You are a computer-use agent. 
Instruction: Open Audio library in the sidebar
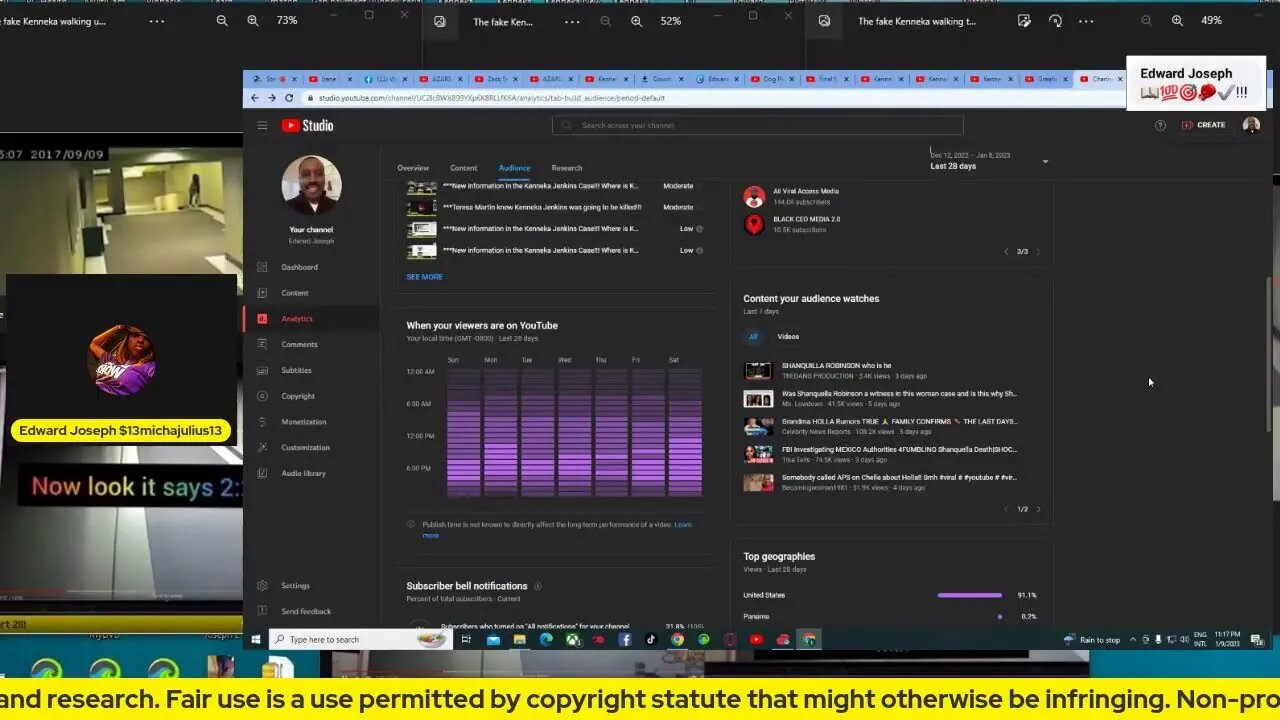(303, 473)
